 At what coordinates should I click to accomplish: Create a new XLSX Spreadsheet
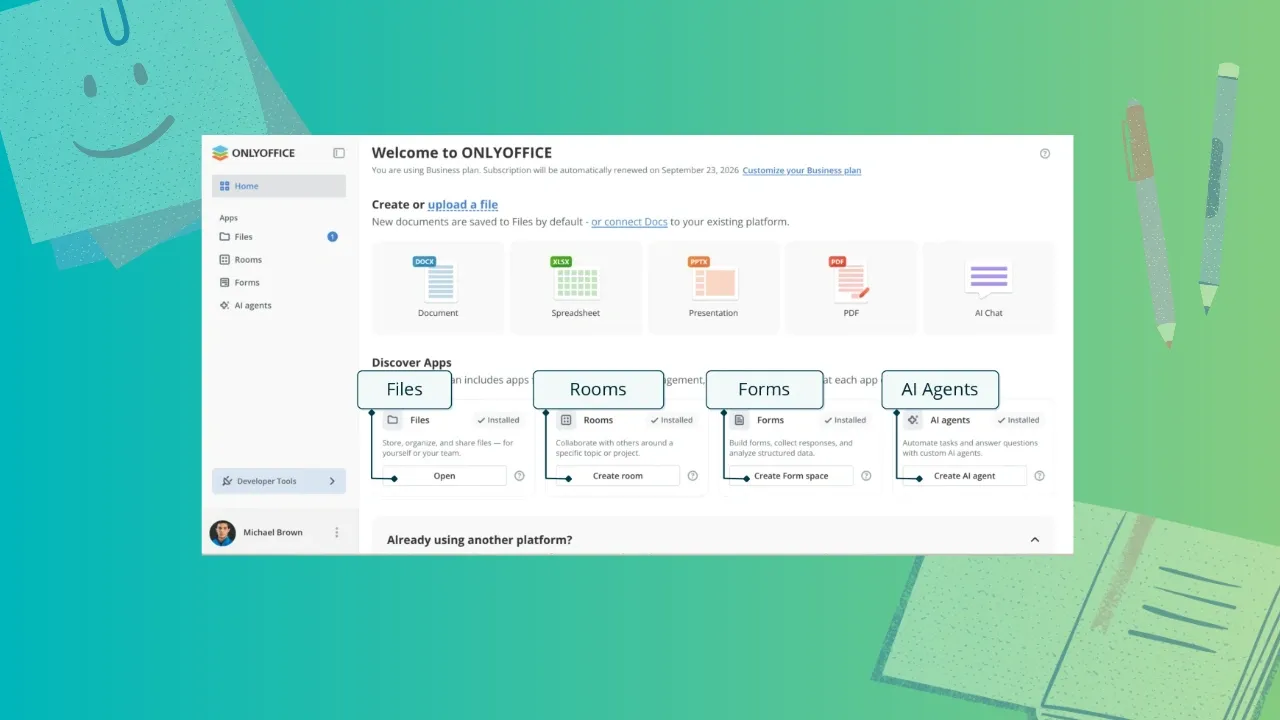coord(576,288)
